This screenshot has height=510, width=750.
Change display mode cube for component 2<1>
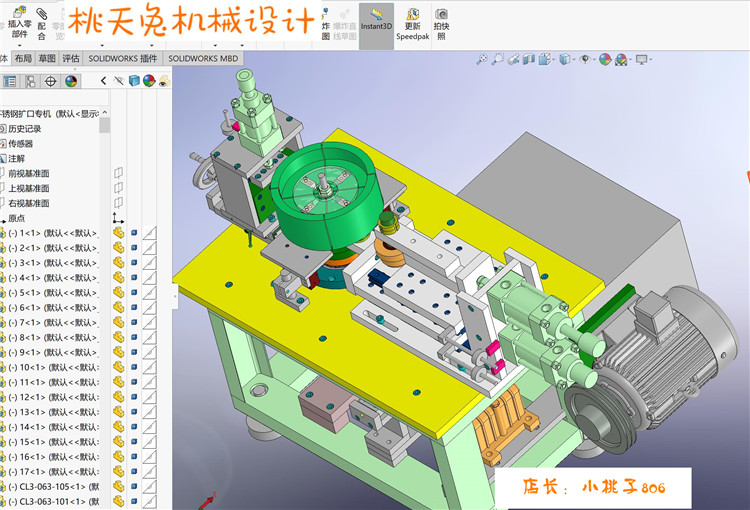[134, 248]
